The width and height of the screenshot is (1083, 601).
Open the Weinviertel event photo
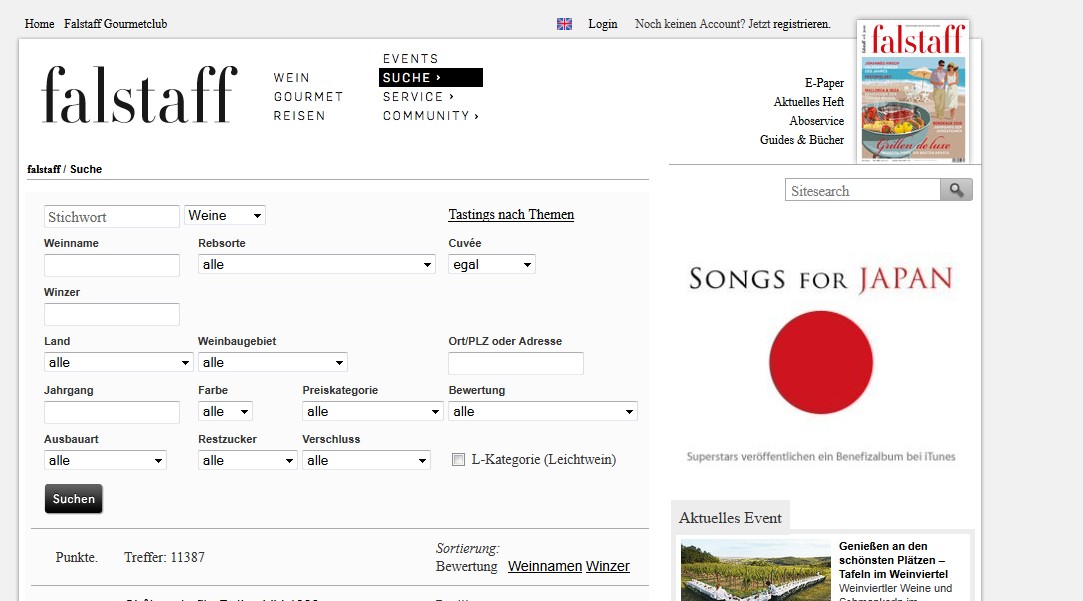(755, 570)
